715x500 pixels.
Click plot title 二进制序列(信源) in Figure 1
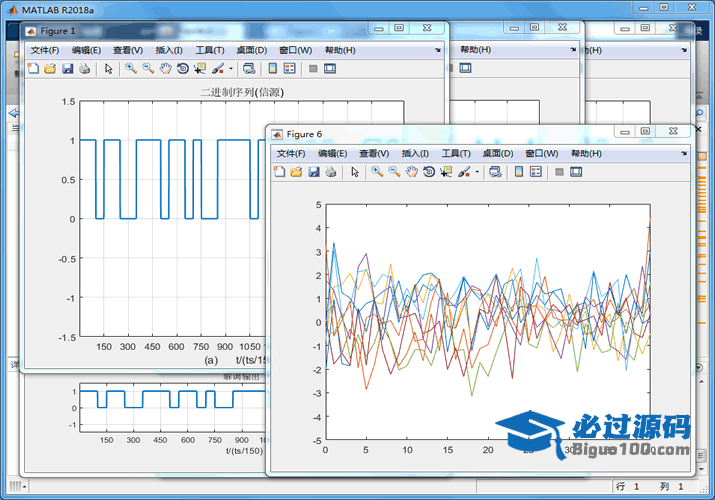[242, 93]
